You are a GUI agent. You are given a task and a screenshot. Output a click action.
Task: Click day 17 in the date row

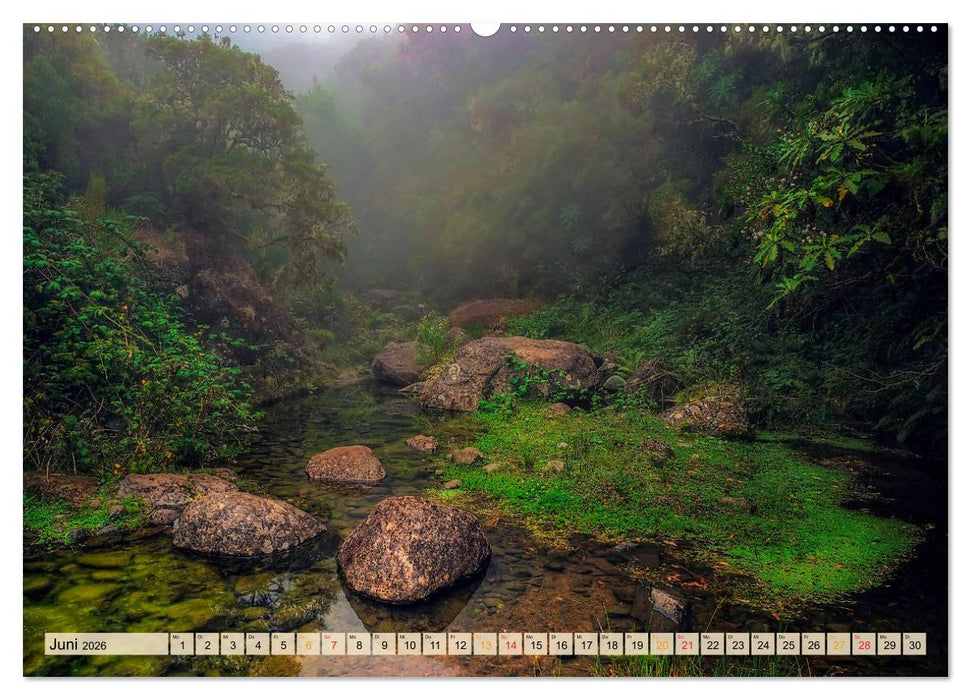tap(586, 644)
